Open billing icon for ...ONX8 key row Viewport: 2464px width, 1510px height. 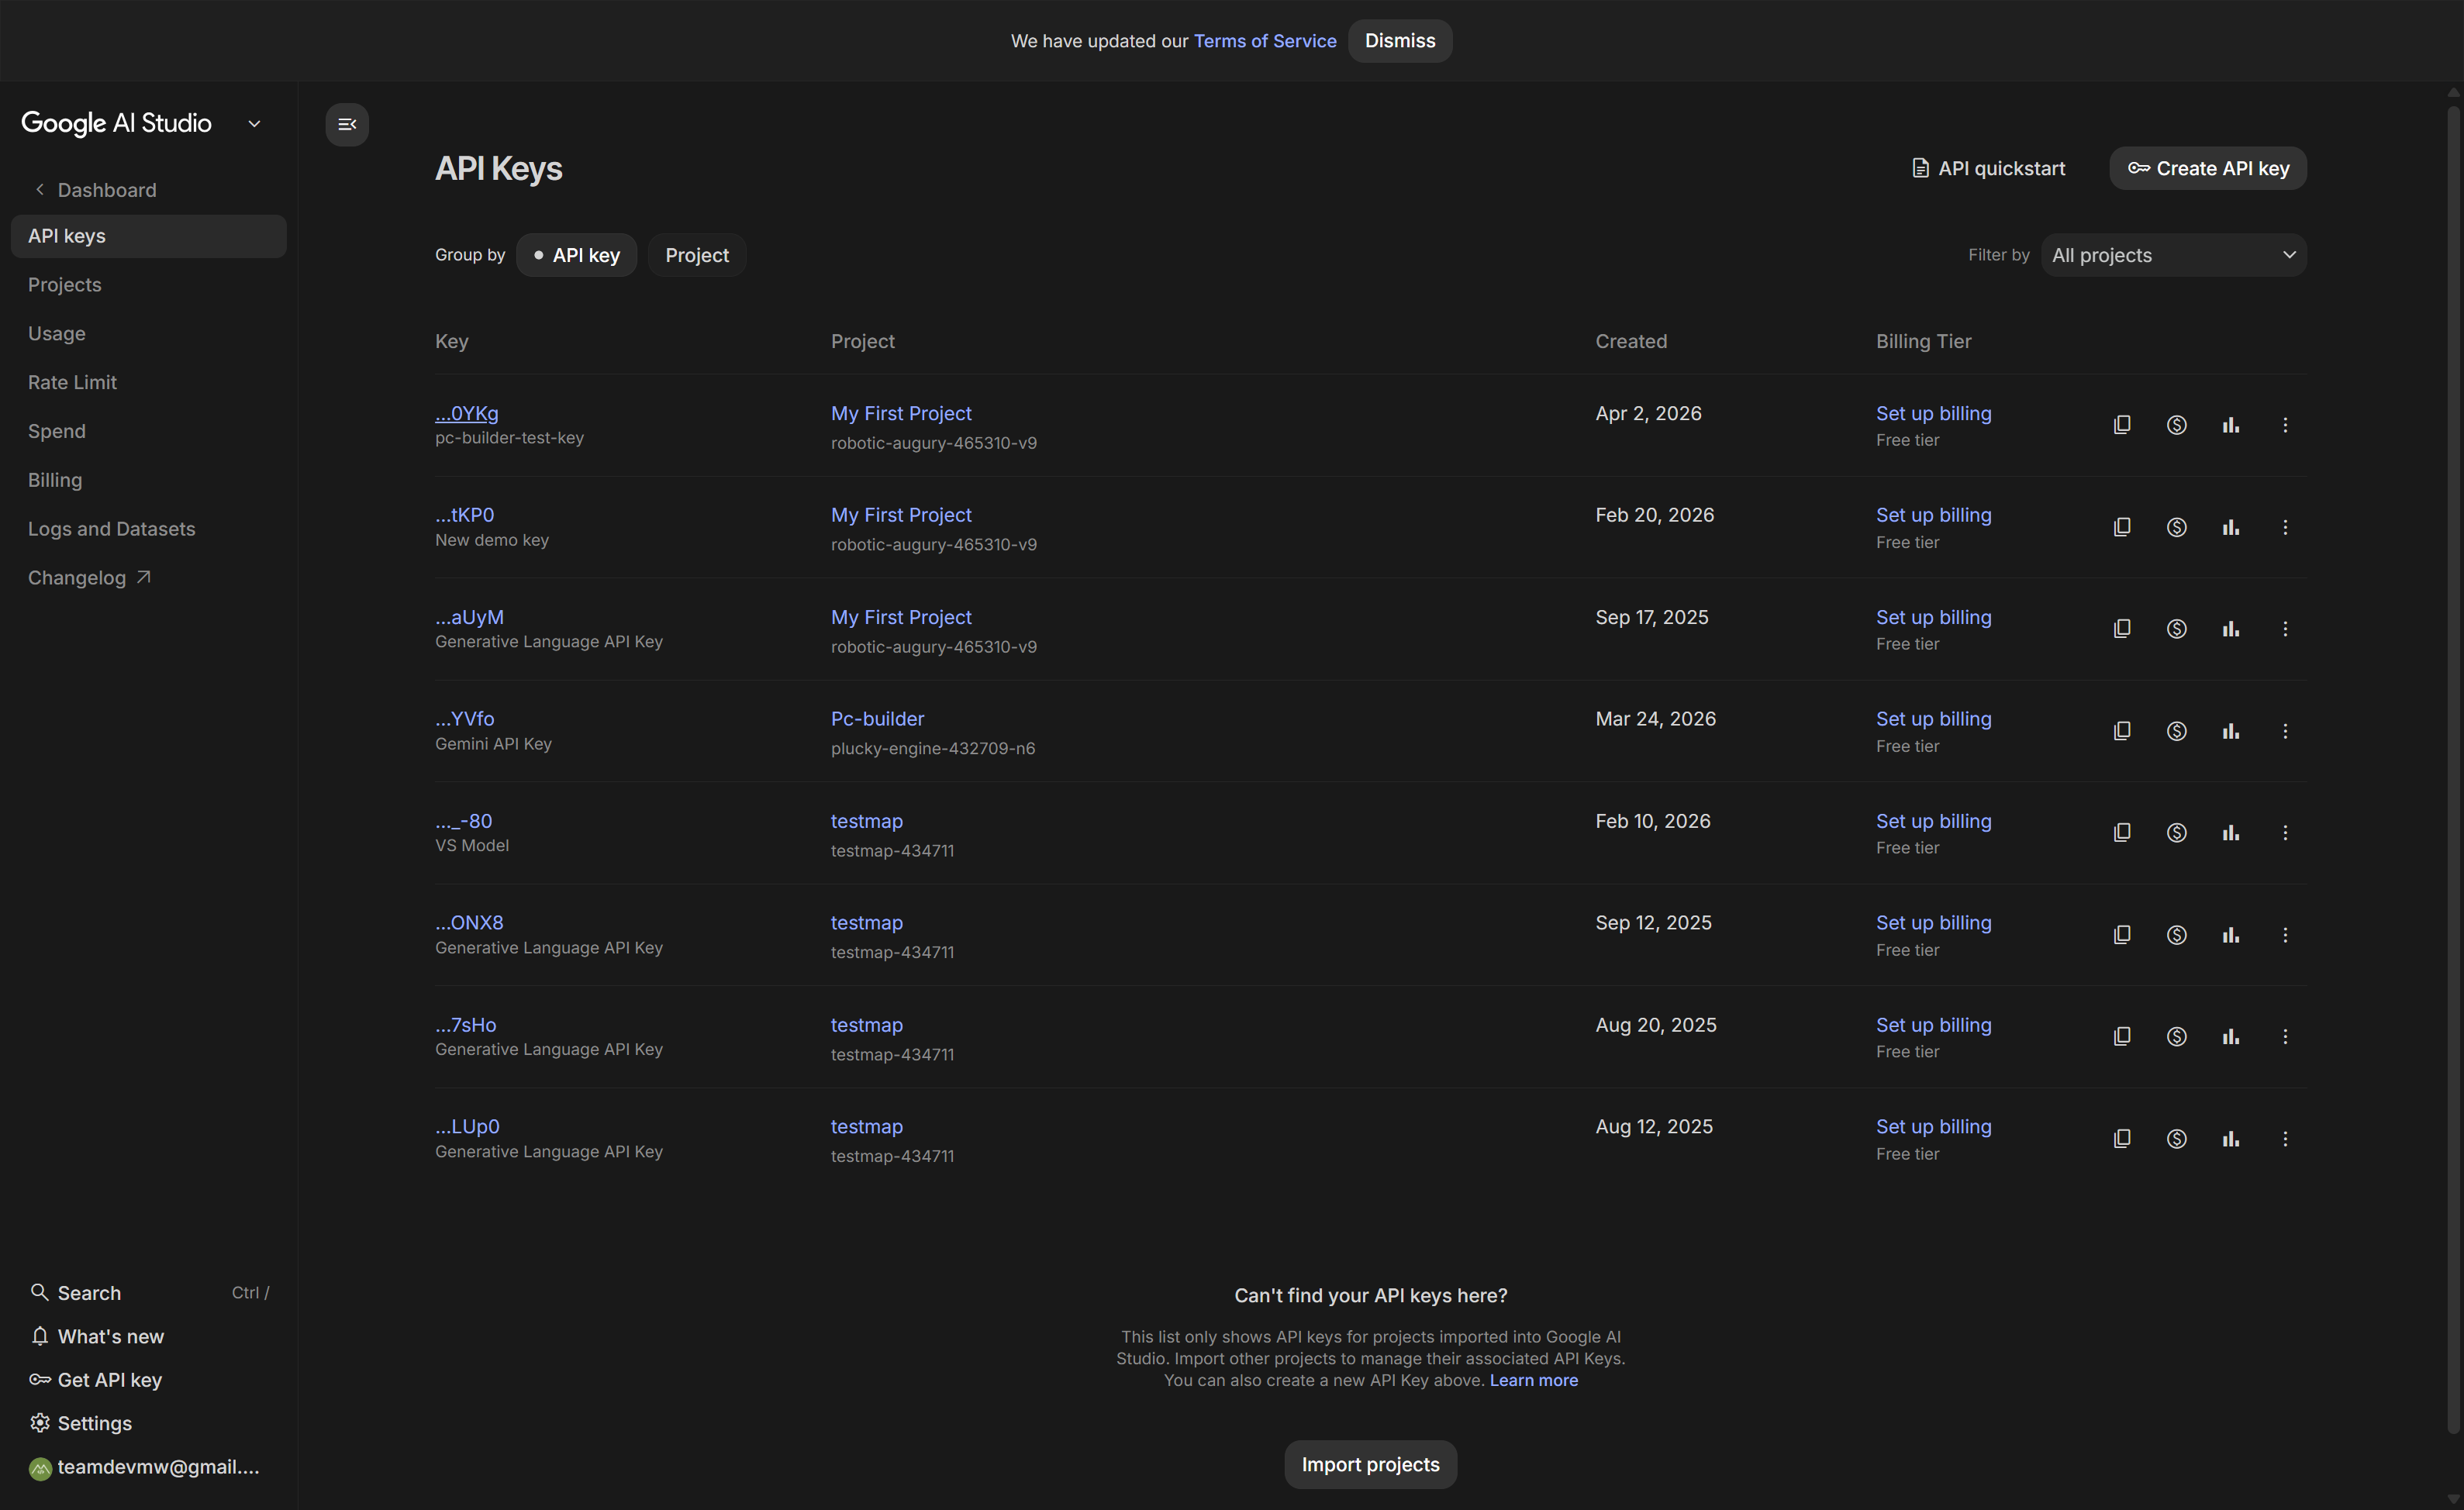coord(2176,935)
